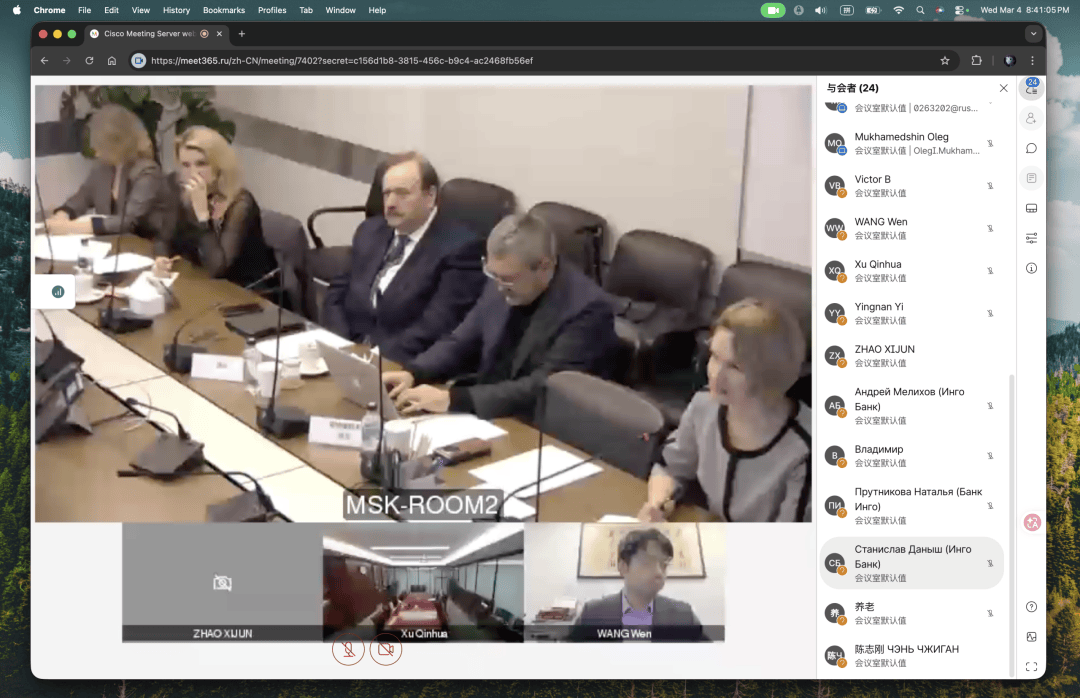Enter fullscreen with the bottom-right corner icon

pyautogui.click(x=1031, y=667)
